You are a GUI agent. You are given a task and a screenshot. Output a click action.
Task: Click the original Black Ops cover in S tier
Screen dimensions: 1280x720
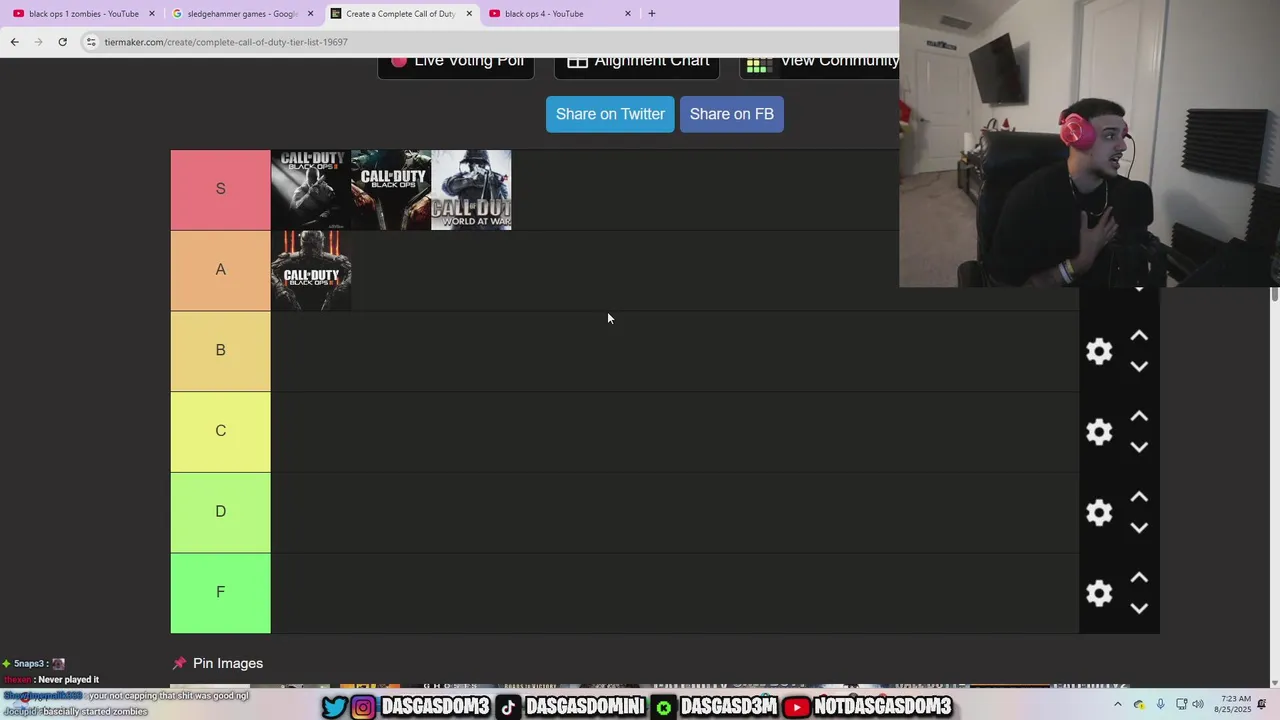coord(391,190)
